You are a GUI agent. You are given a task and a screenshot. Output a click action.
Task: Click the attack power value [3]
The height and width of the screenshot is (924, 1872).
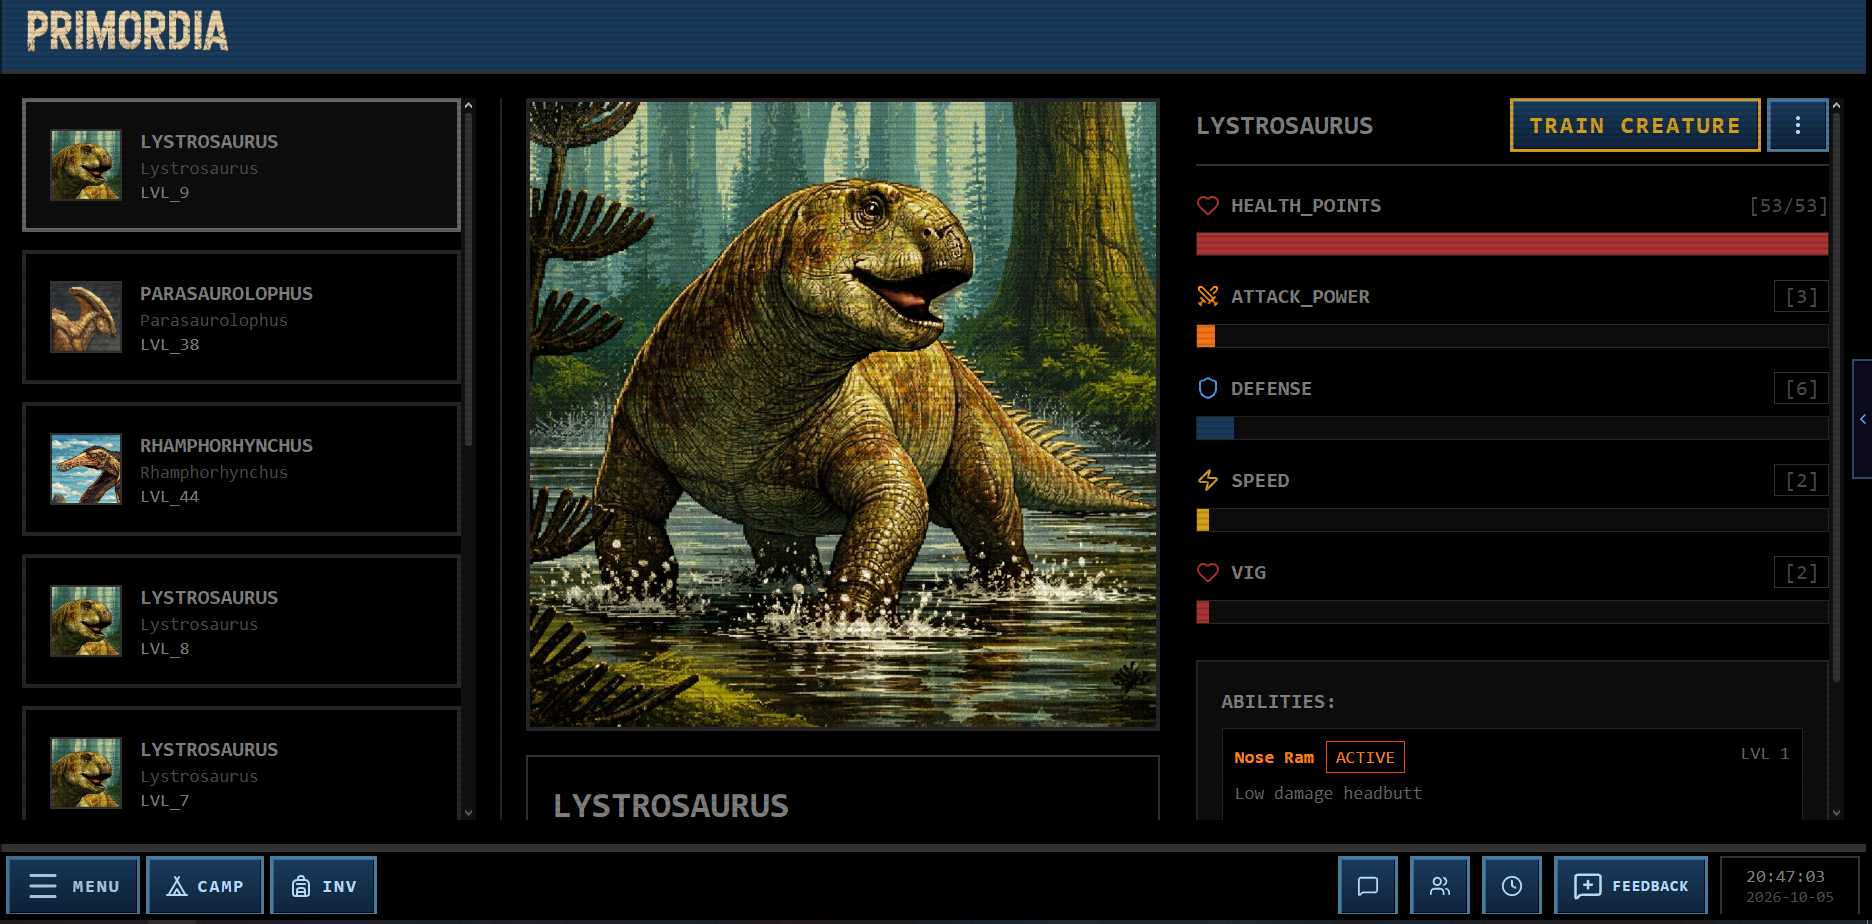pos(1801,297)
